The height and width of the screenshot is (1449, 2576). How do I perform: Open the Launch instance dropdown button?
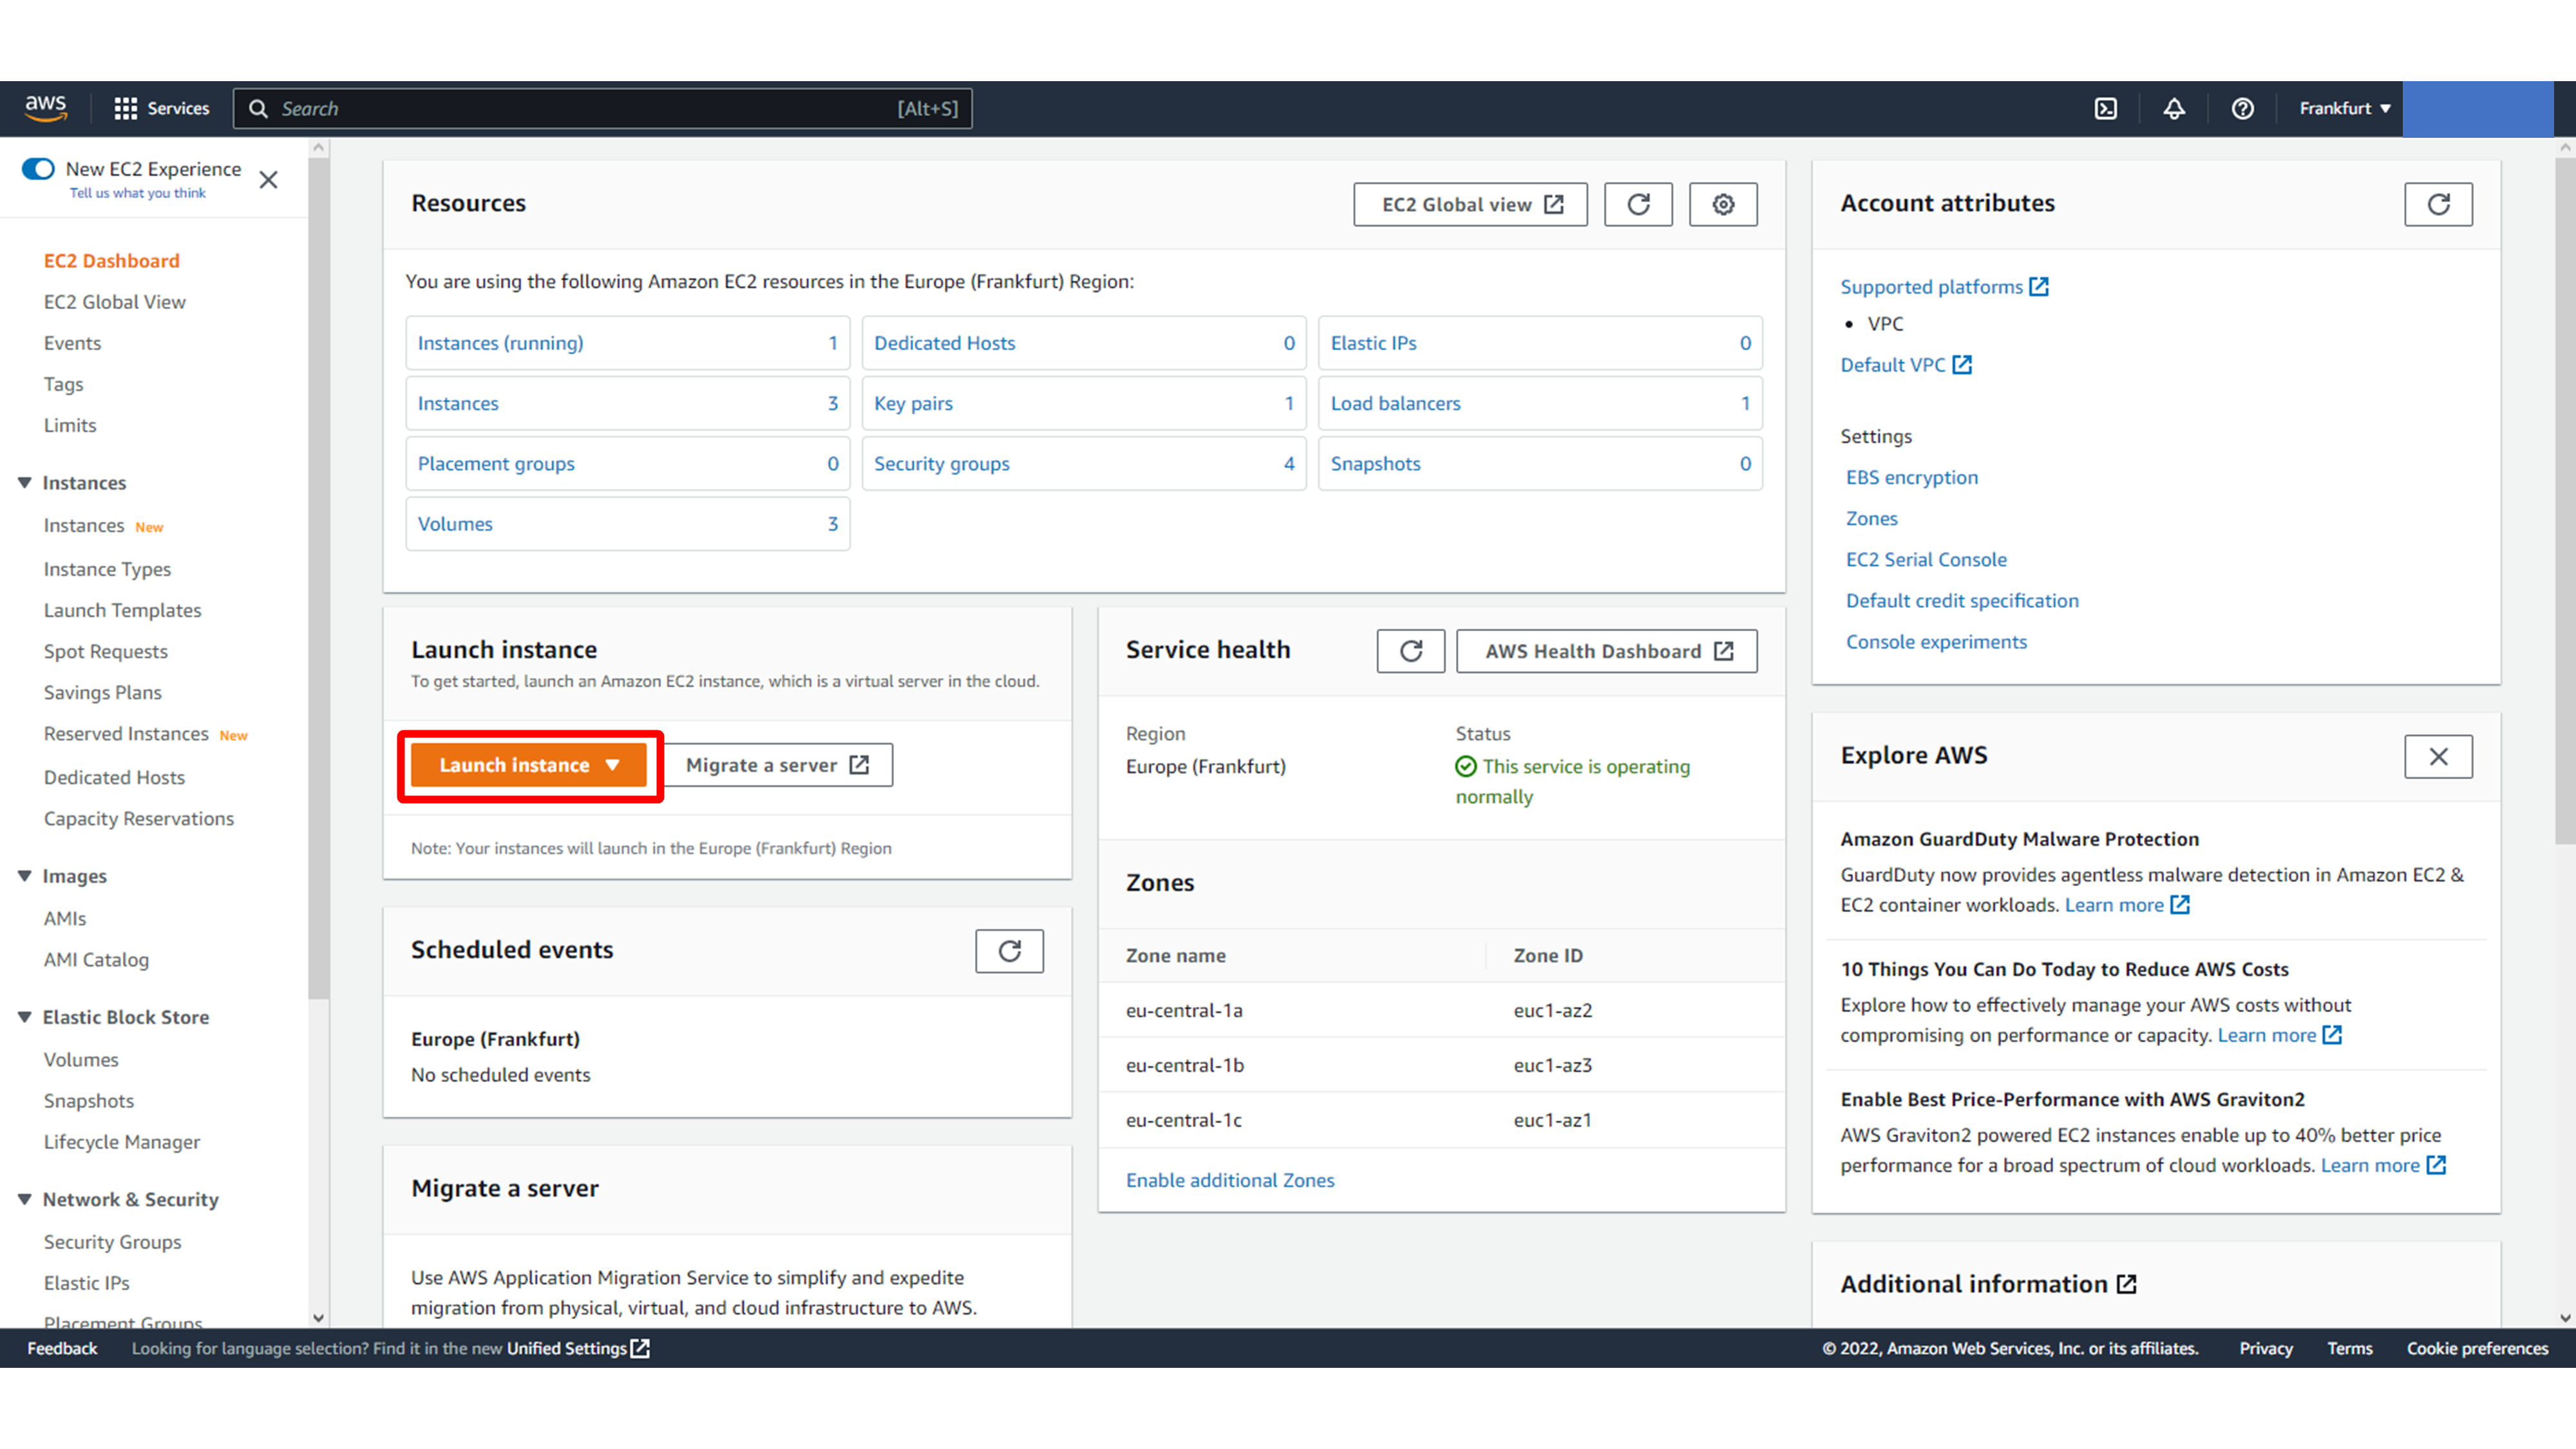click(529, 766)
